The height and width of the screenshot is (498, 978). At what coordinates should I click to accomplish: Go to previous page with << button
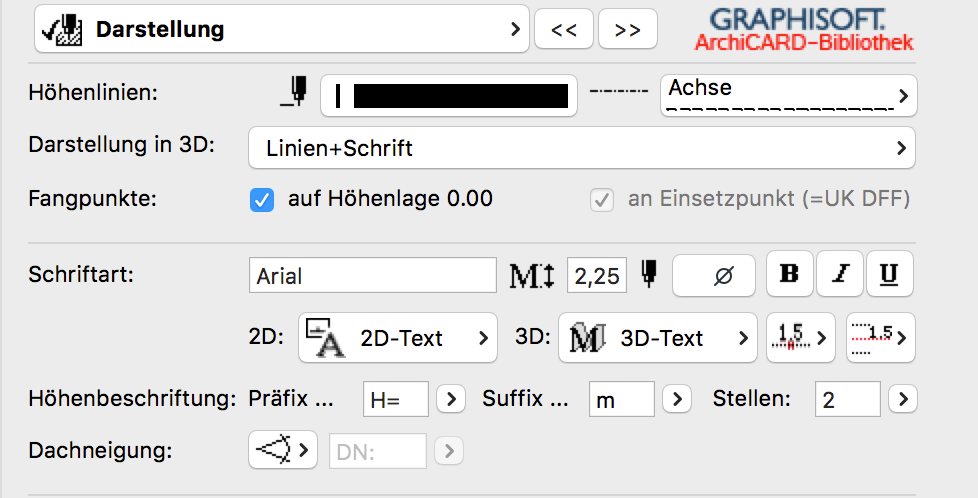(564, 30)
